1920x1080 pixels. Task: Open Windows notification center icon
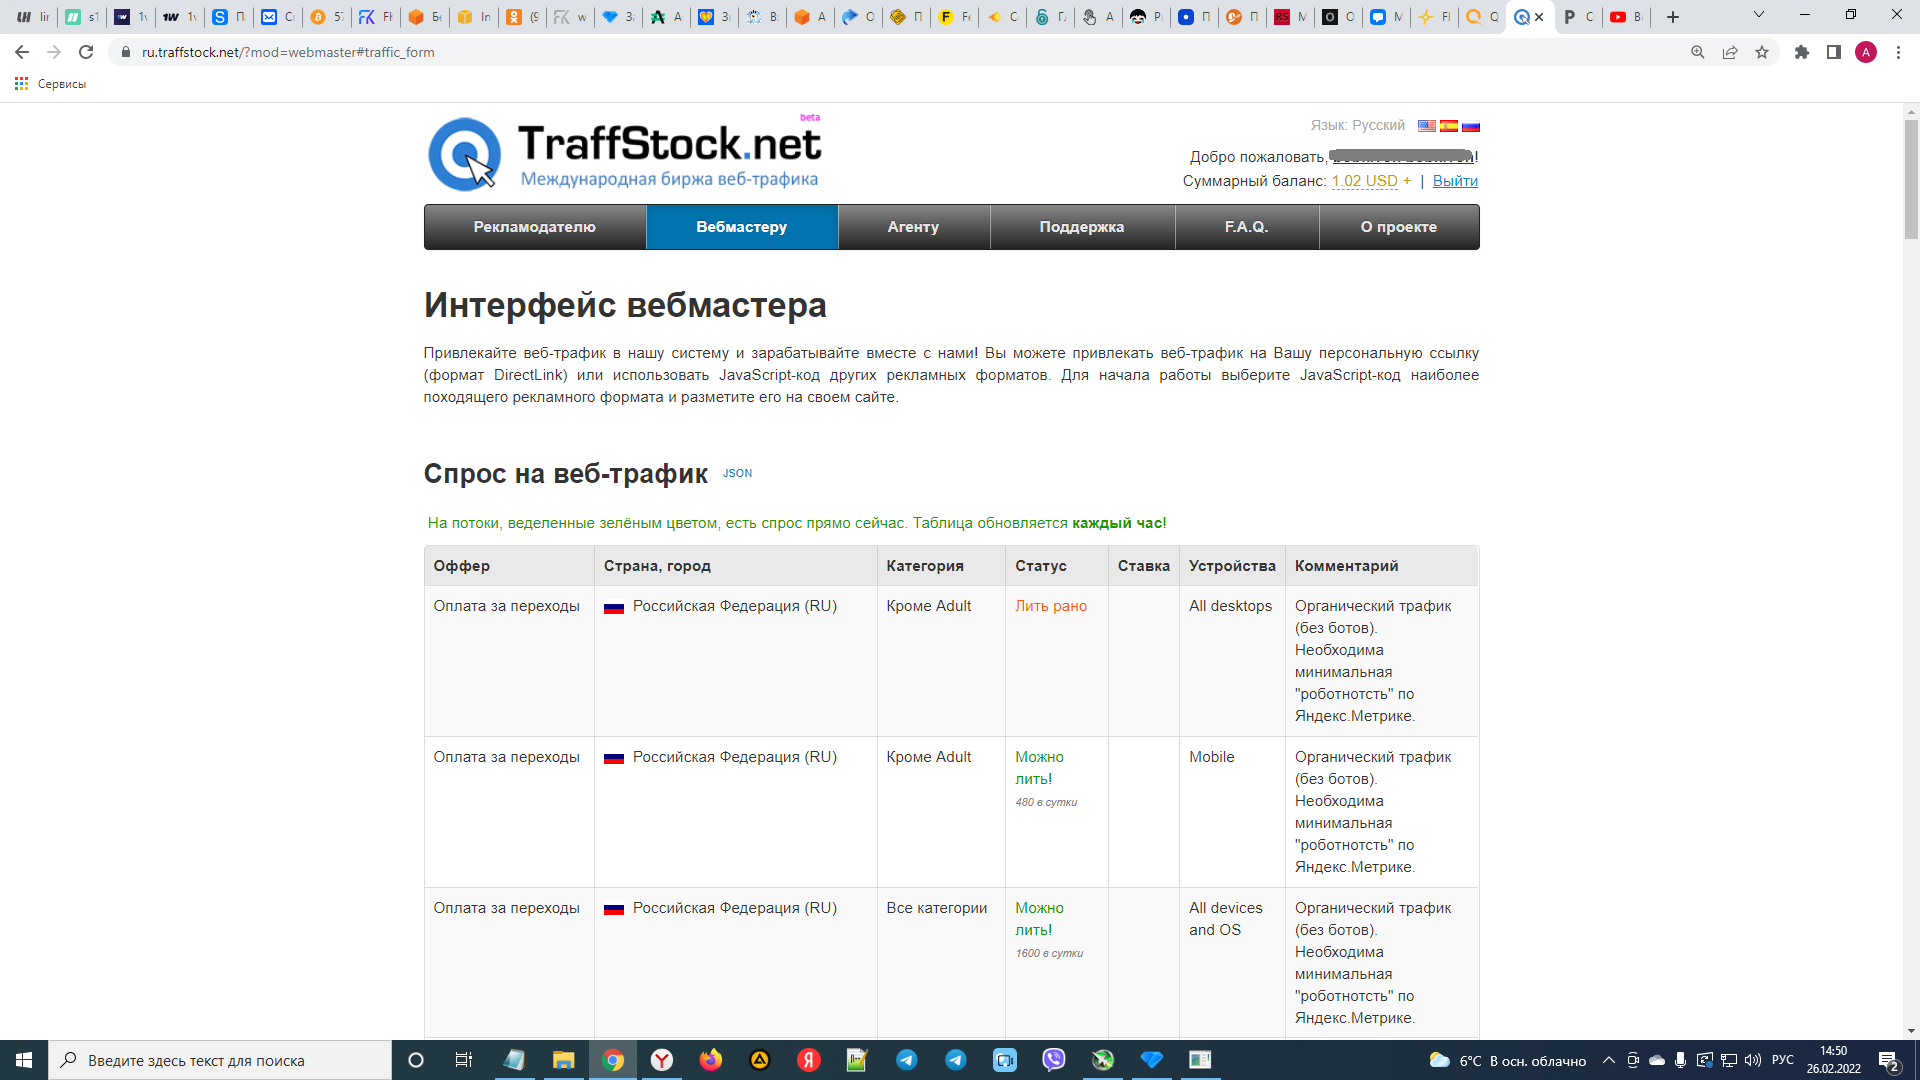click(1889, 1060)
